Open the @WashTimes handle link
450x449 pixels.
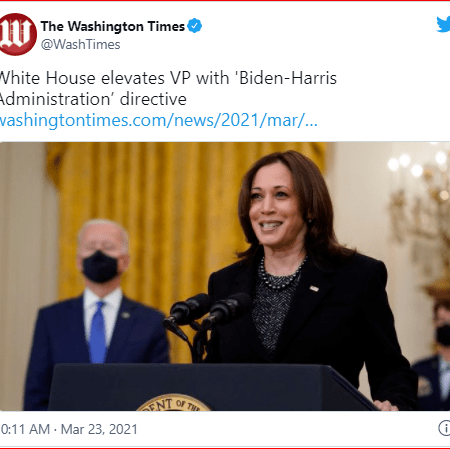pos(80,45)
